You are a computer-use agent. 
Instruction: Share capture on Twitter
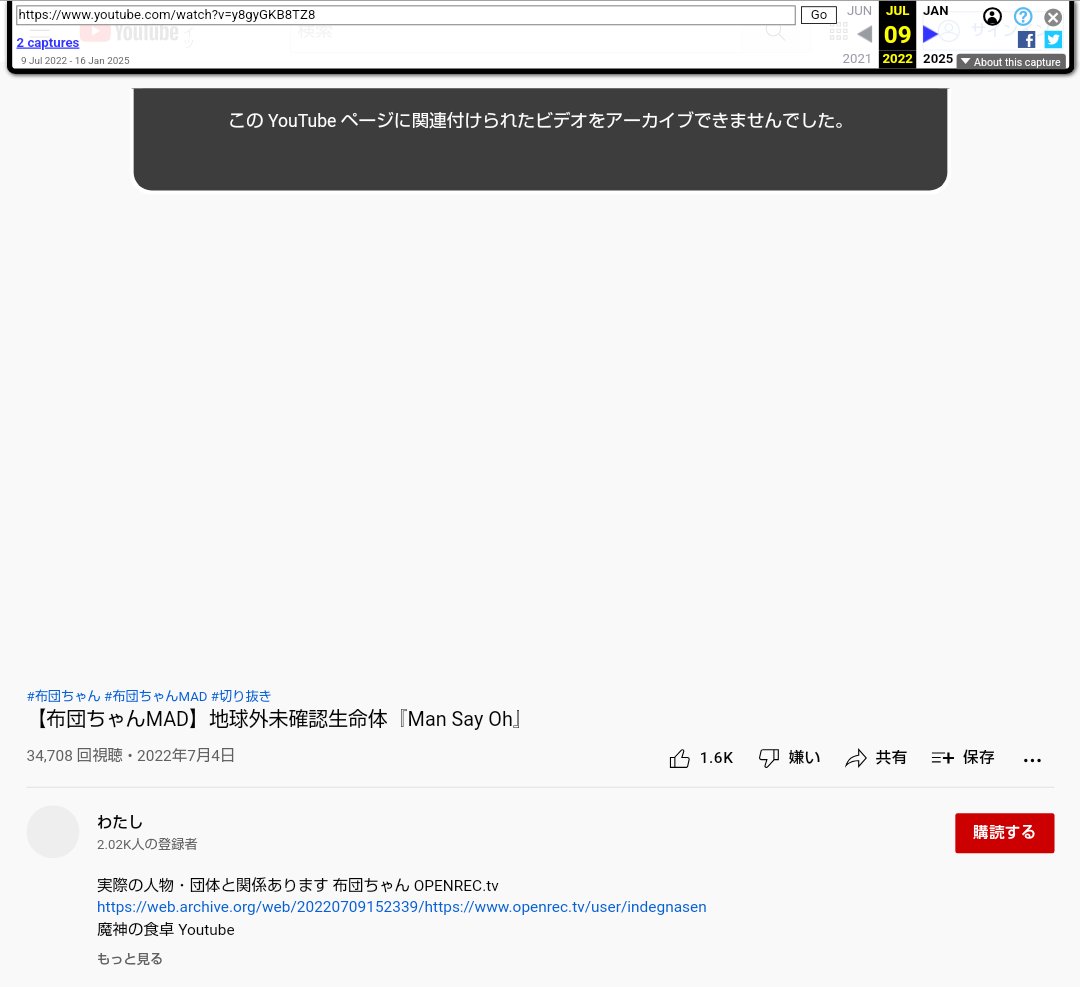[x=1053, y=40]
